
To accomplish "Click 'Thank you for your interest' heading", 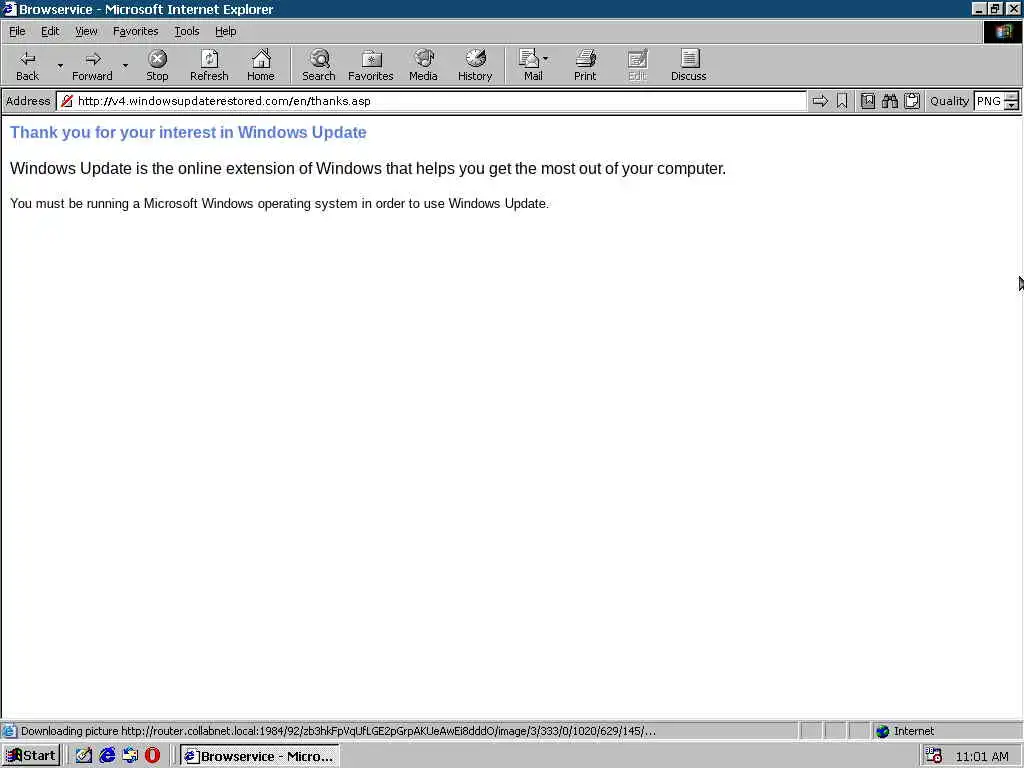I will (x=188, y=133).
